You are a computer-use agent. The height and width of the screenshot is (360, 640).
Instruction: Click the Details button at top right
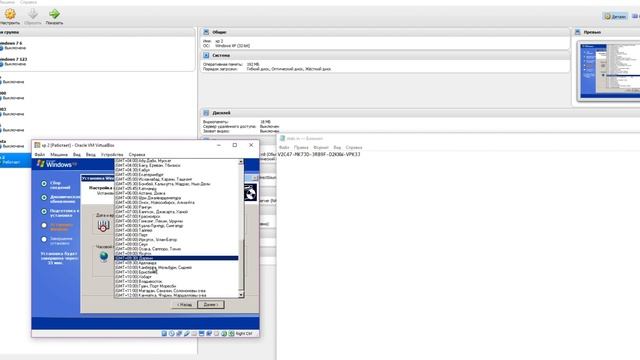pyautogui.click(x=615, y=16)
